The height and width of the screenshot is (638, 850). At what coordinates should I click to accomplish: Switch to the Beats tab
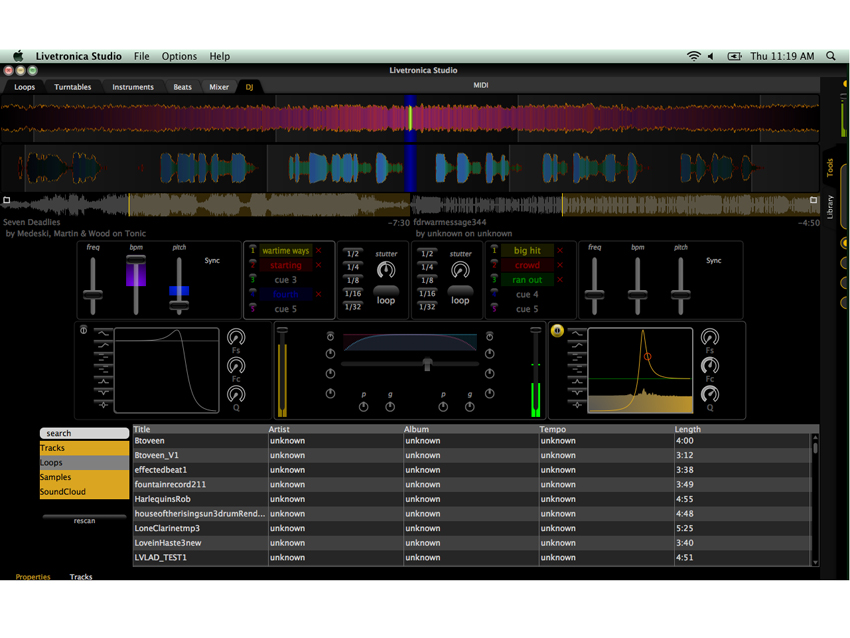(x=182, y=87)
